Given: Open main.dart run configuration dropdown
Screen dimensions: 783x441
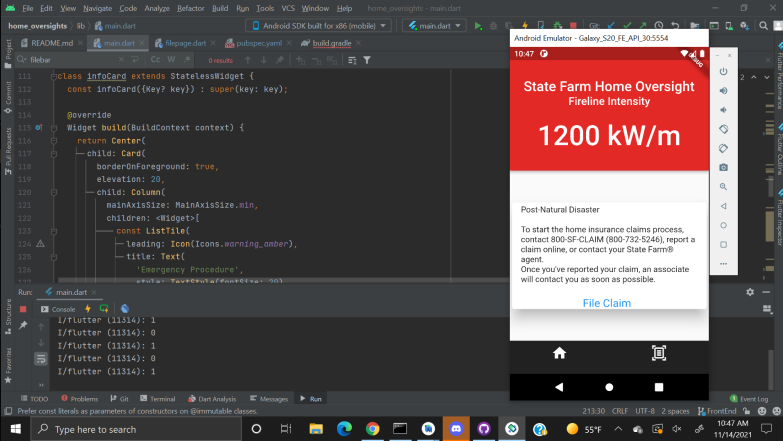Looking at the screenshot, I should pos(434,25).
